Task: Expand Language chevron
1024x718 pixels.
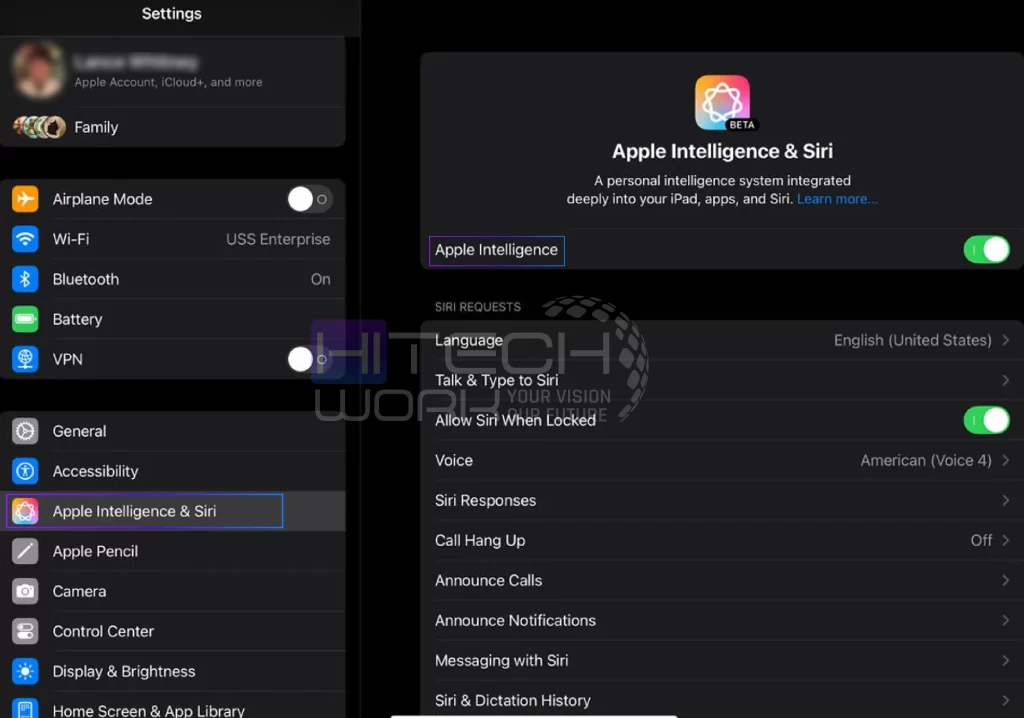Action: coord(1006,340)
